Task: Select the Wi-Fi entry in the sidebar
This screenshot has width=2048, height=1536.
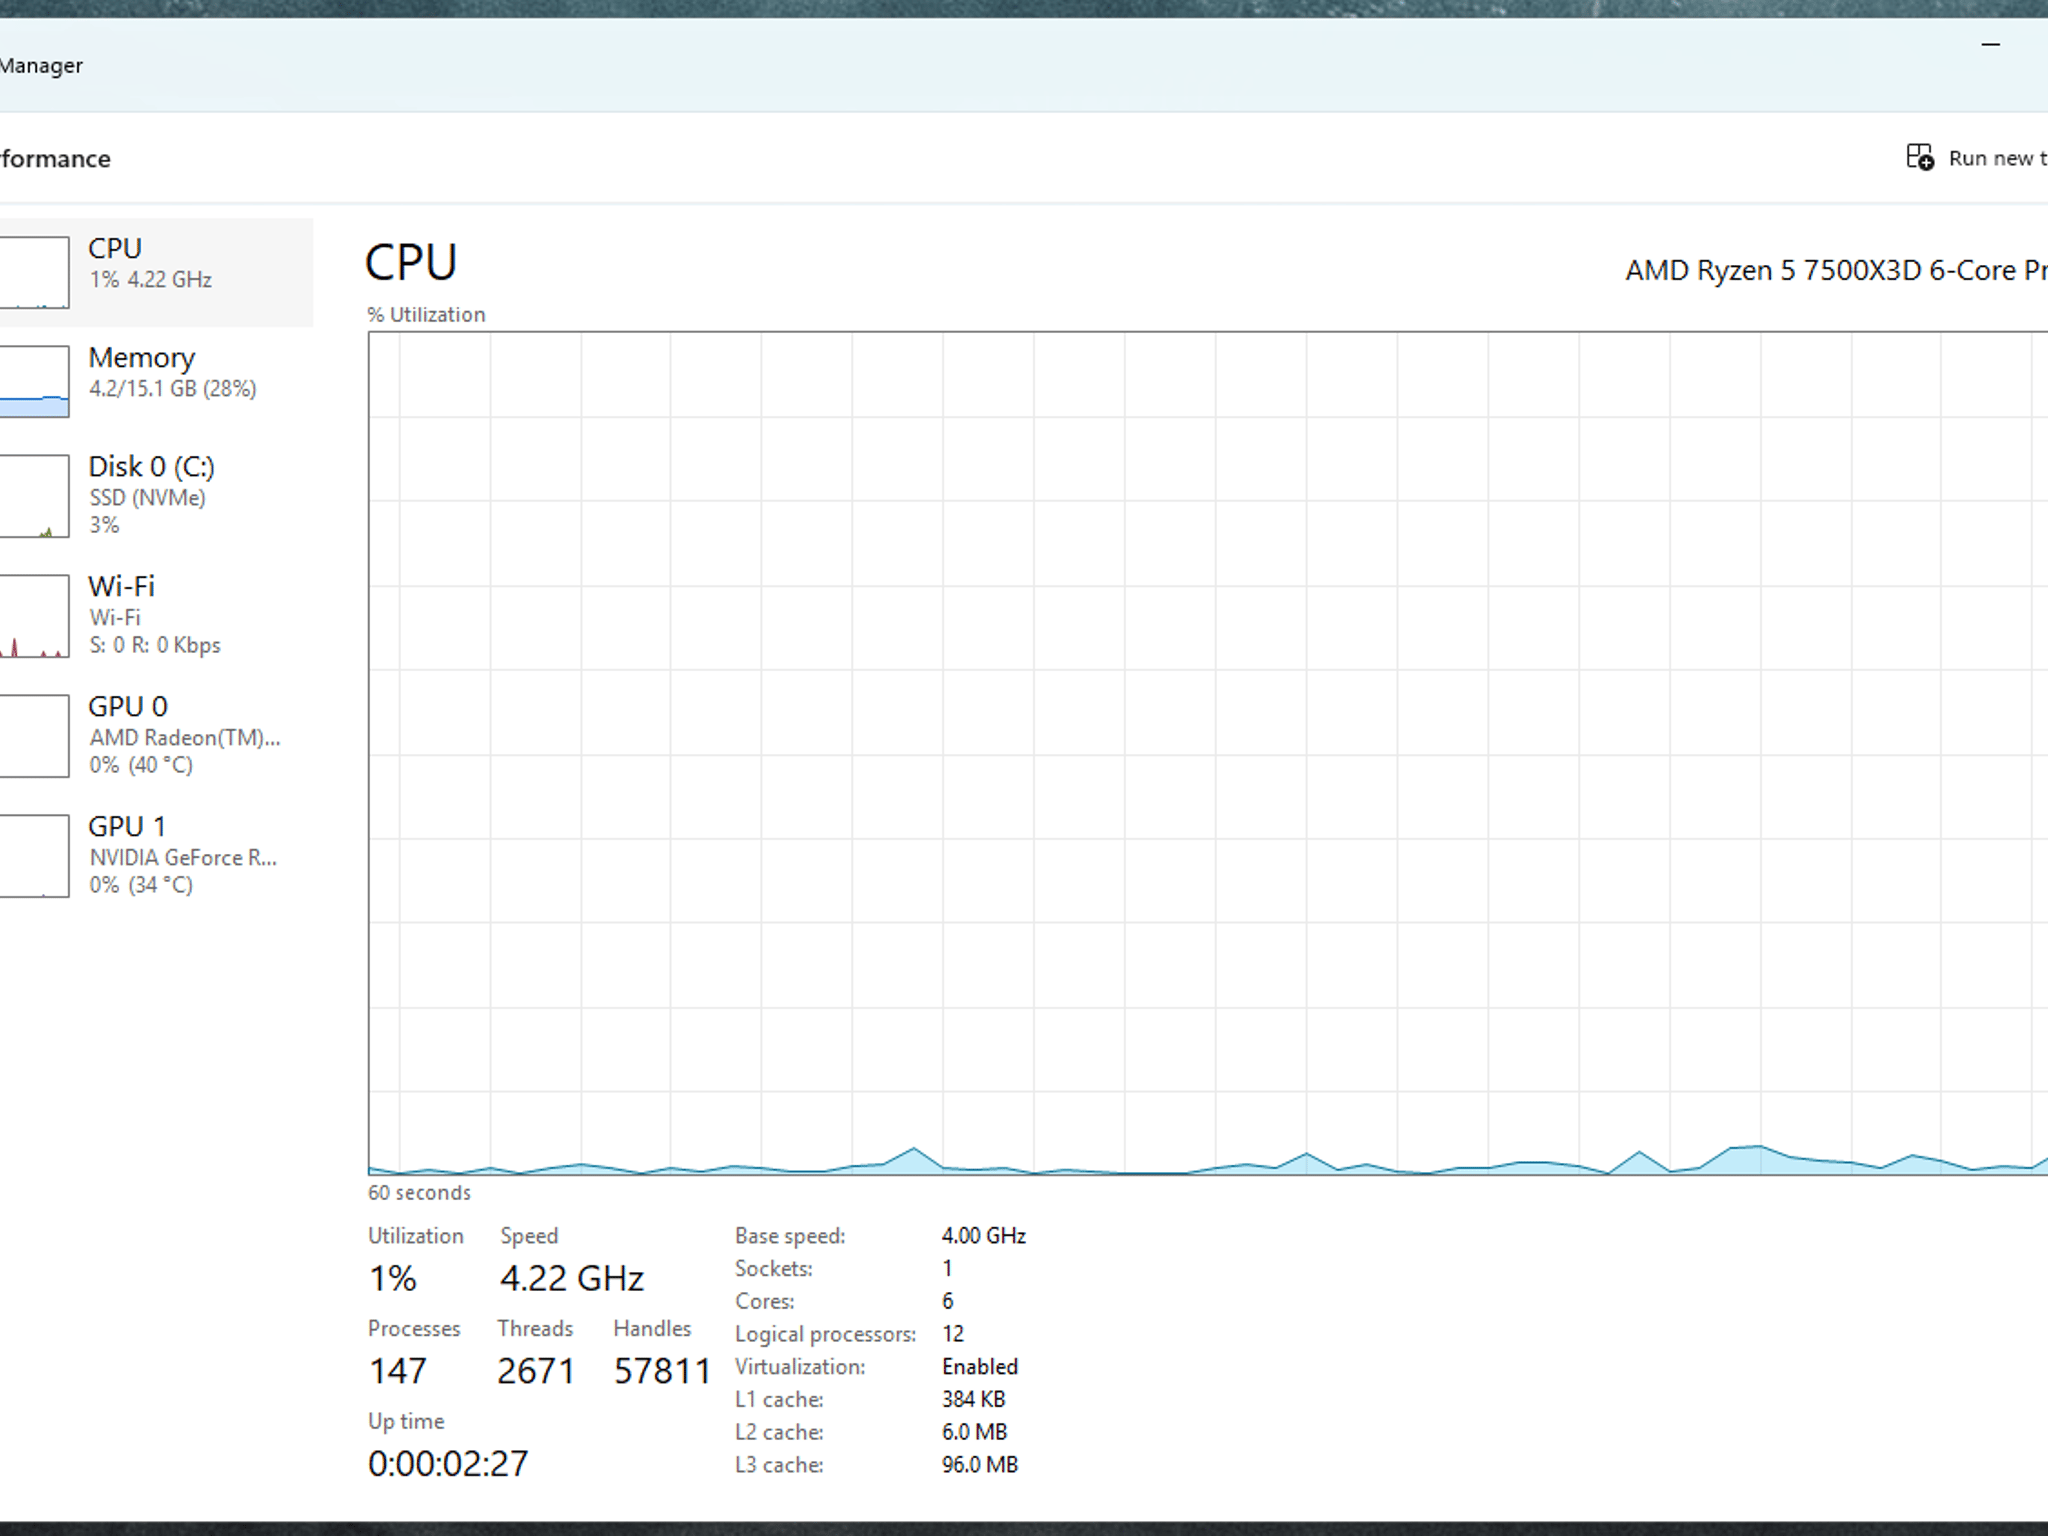Action: coord(156,616)
